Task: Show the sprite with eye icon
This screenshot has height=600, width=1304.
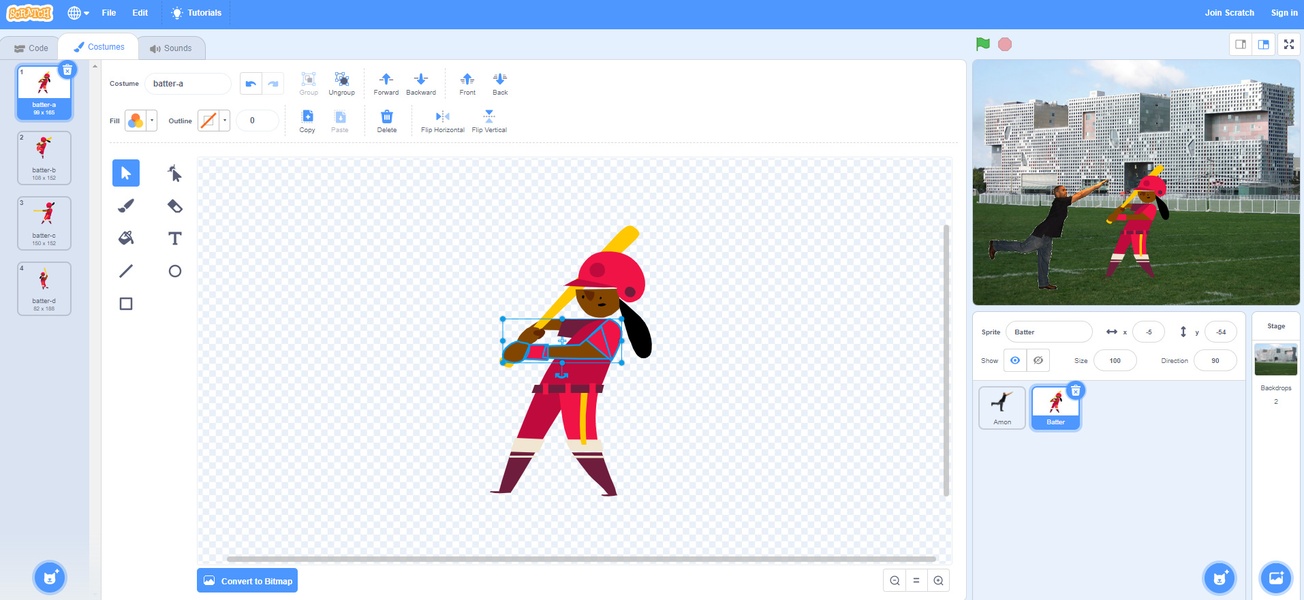Action: tap(1015, 360)
